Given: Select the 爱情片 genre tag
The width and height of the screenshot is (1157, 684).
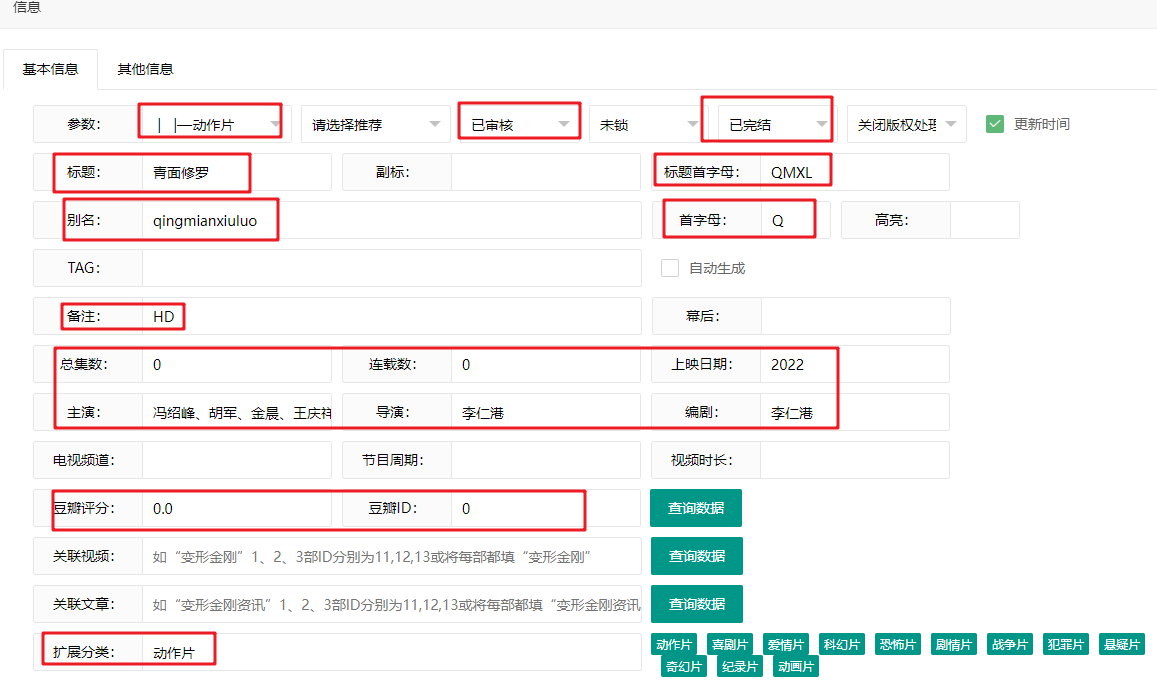Looking at the screenshot, I should 785,644.
